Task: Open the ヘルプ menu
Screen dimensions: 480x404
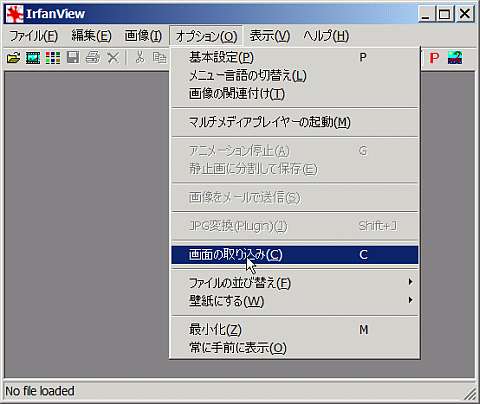Action: [326, 36]
